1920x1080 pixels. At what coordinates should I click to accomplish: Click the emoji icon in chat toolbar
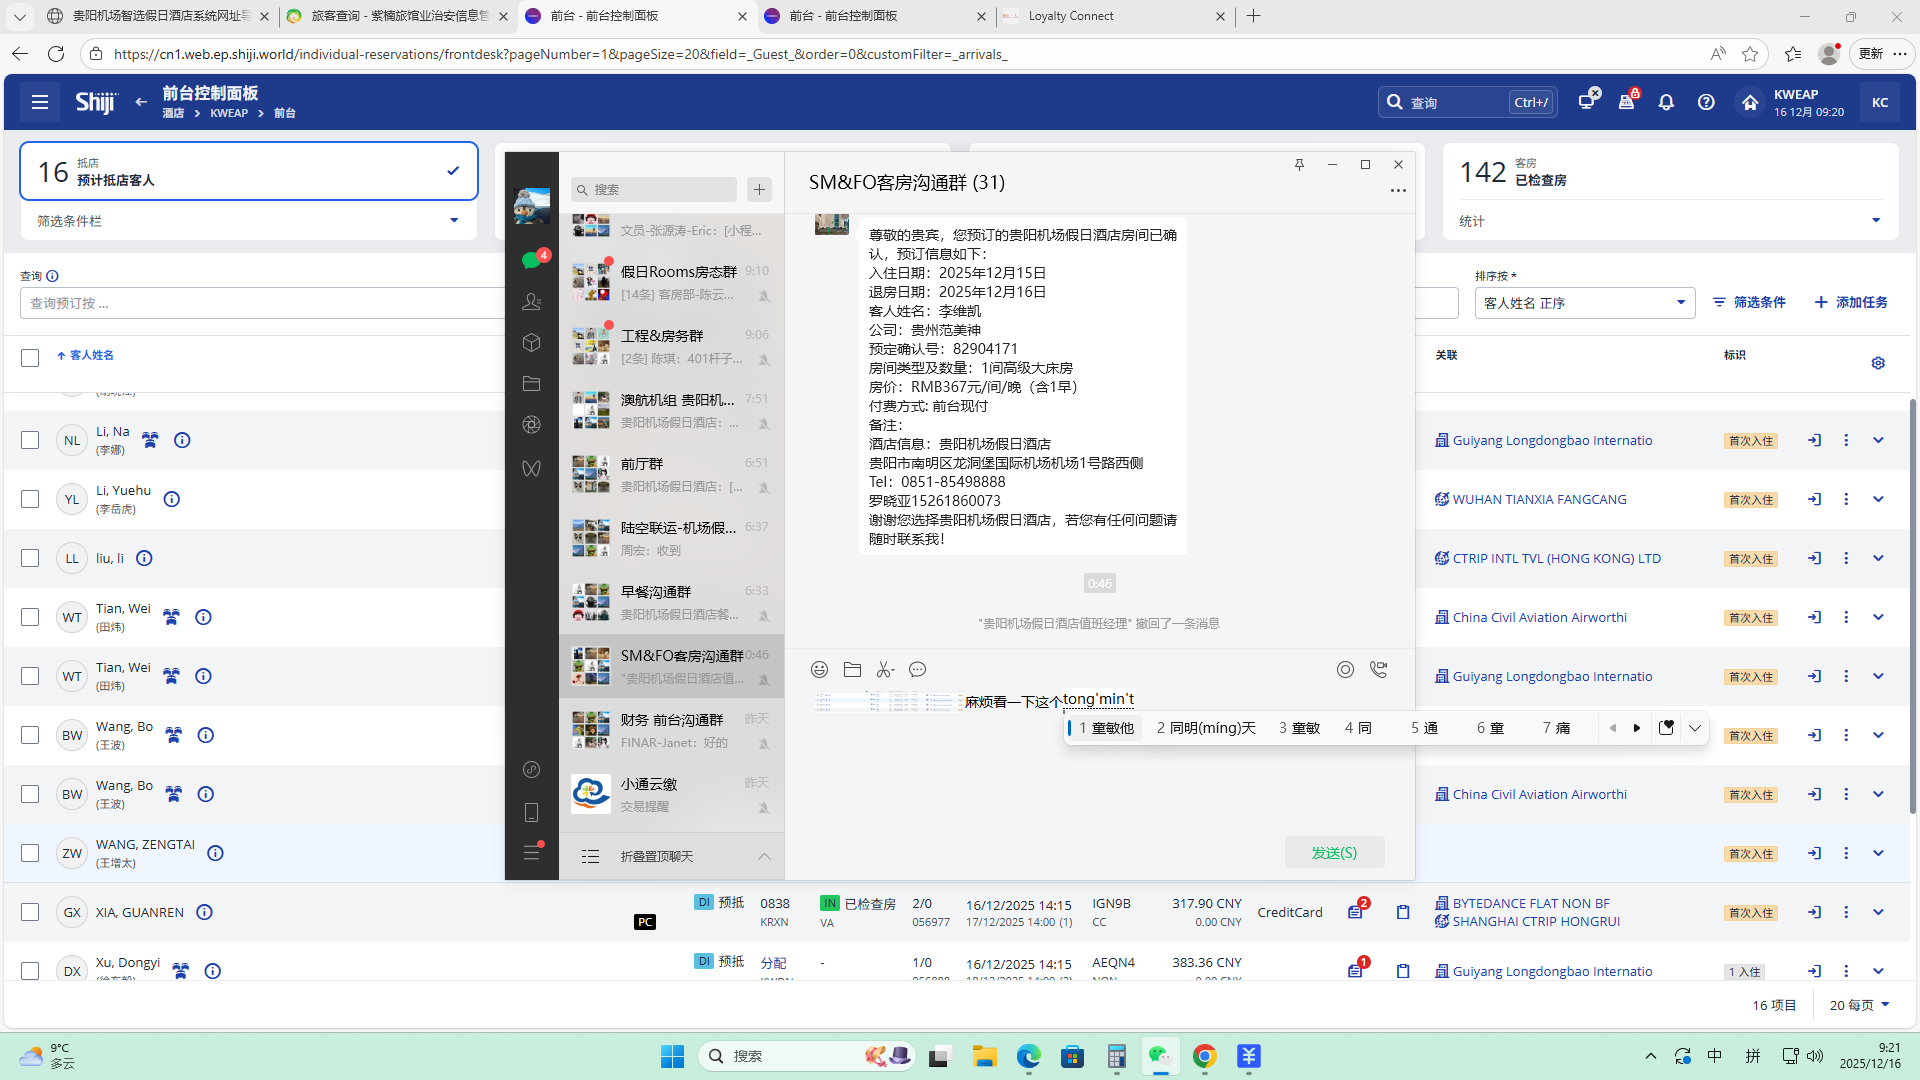[819, 670]
